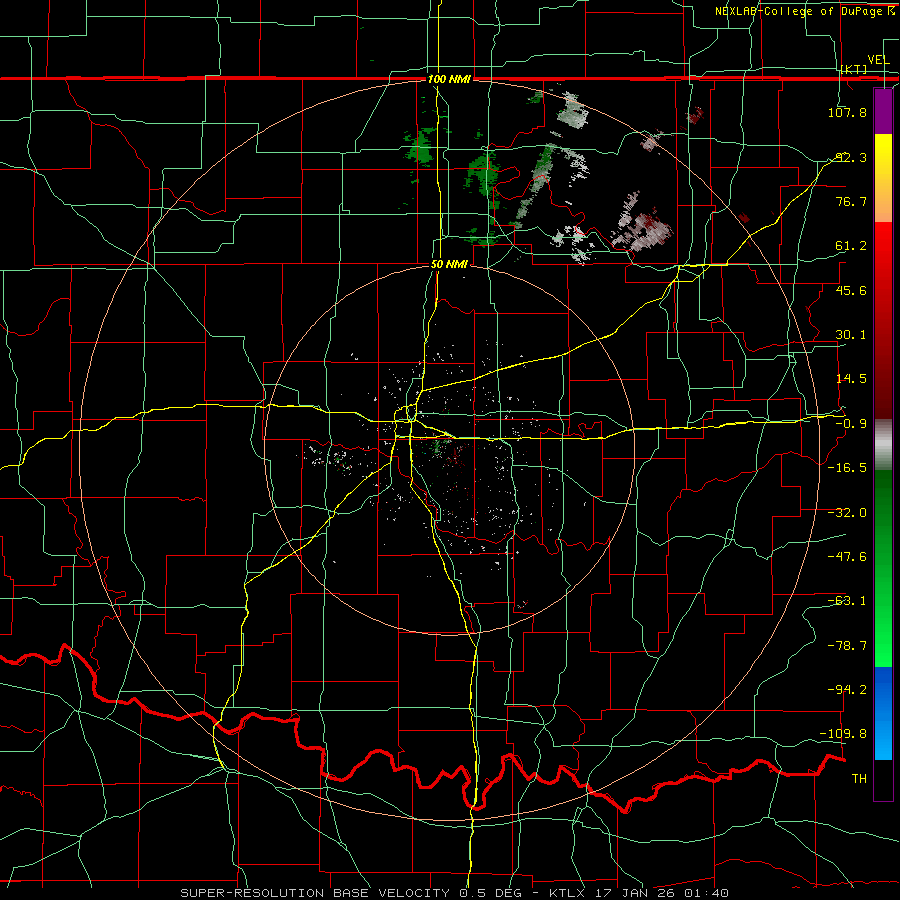Screen dimensions: 900x900
Task: Click the TH legend label
Action: pyautogui.click(x=859, y=779)
